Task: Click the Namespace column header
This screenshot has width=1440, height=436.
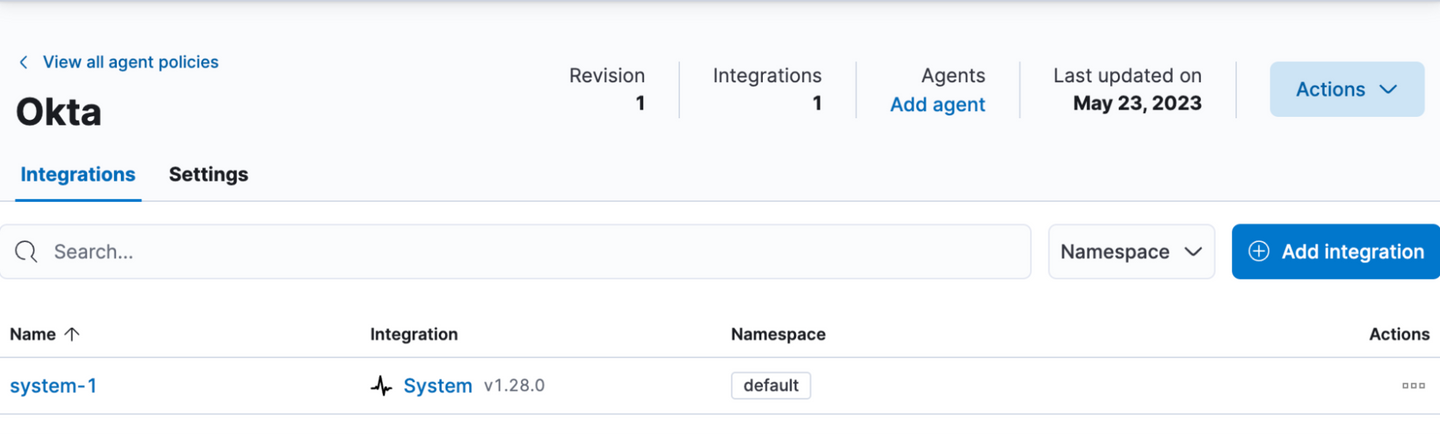Action: point(778,334)
